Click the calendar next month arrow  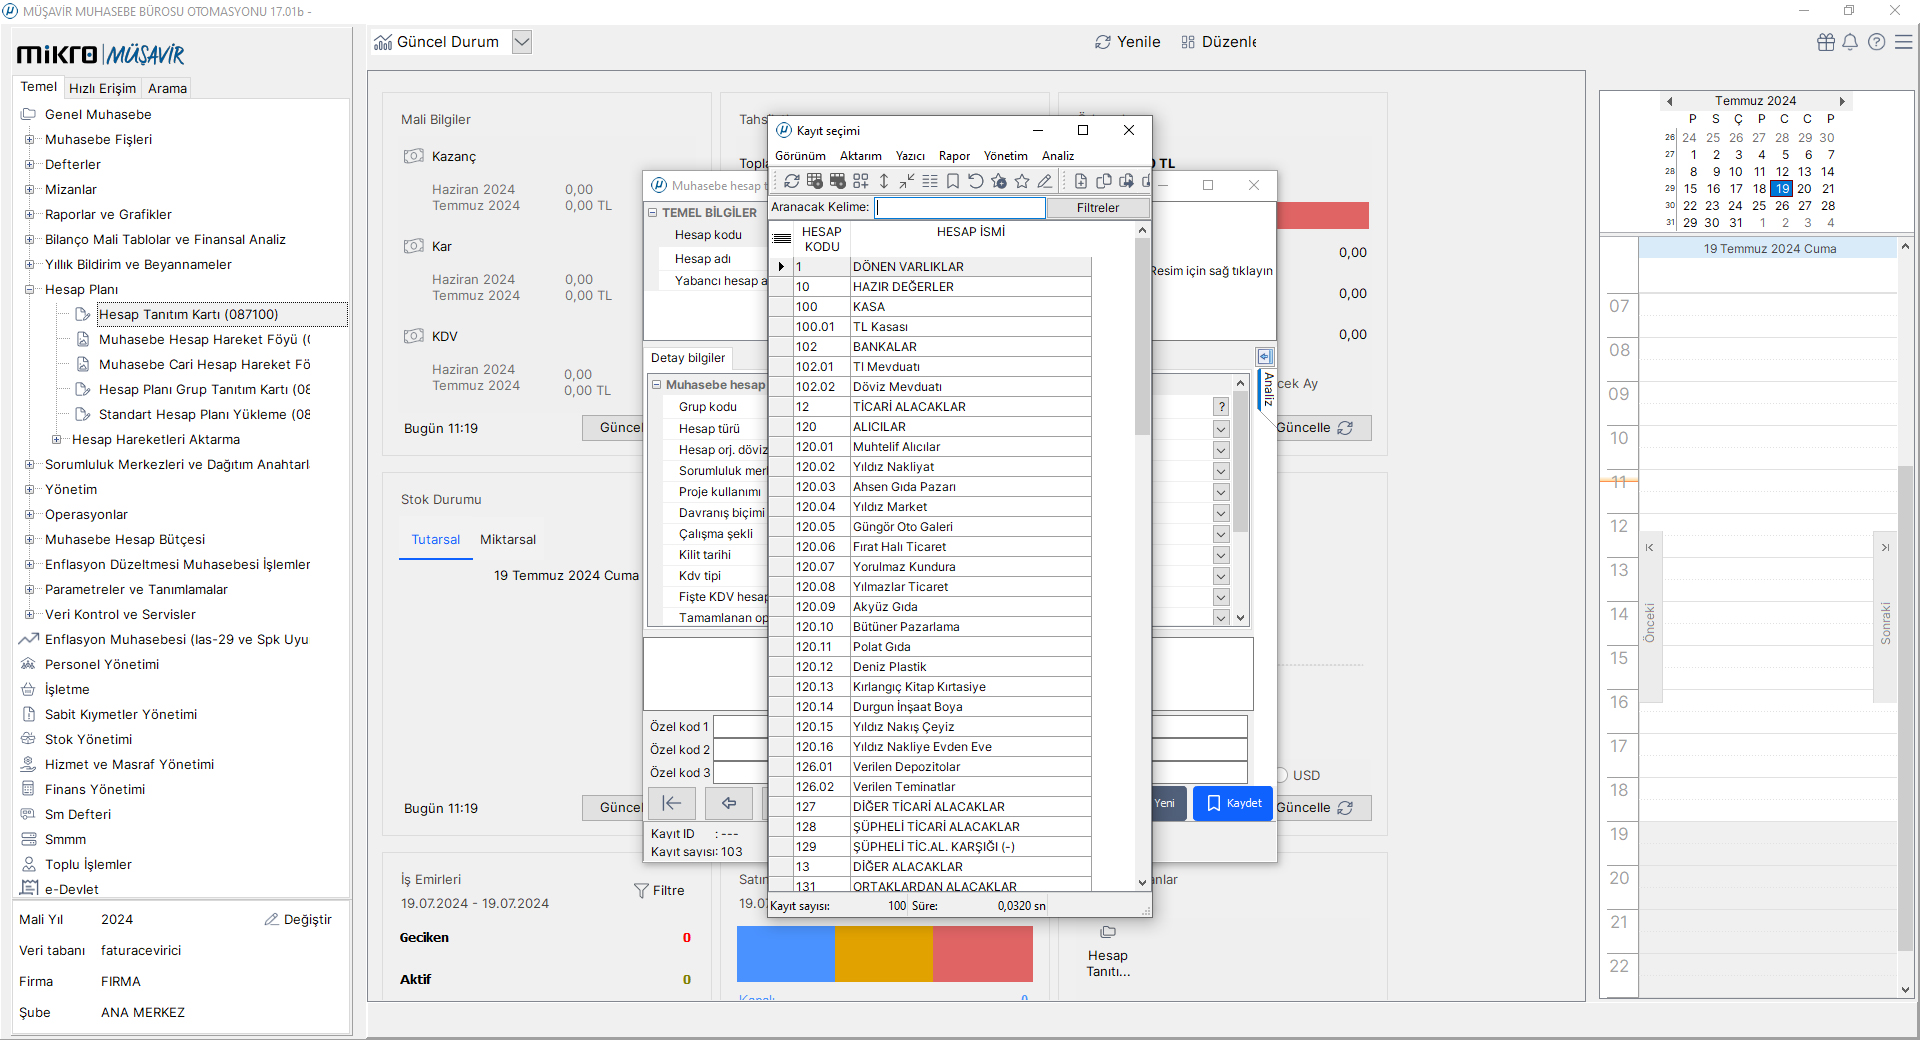[1842, 101]
